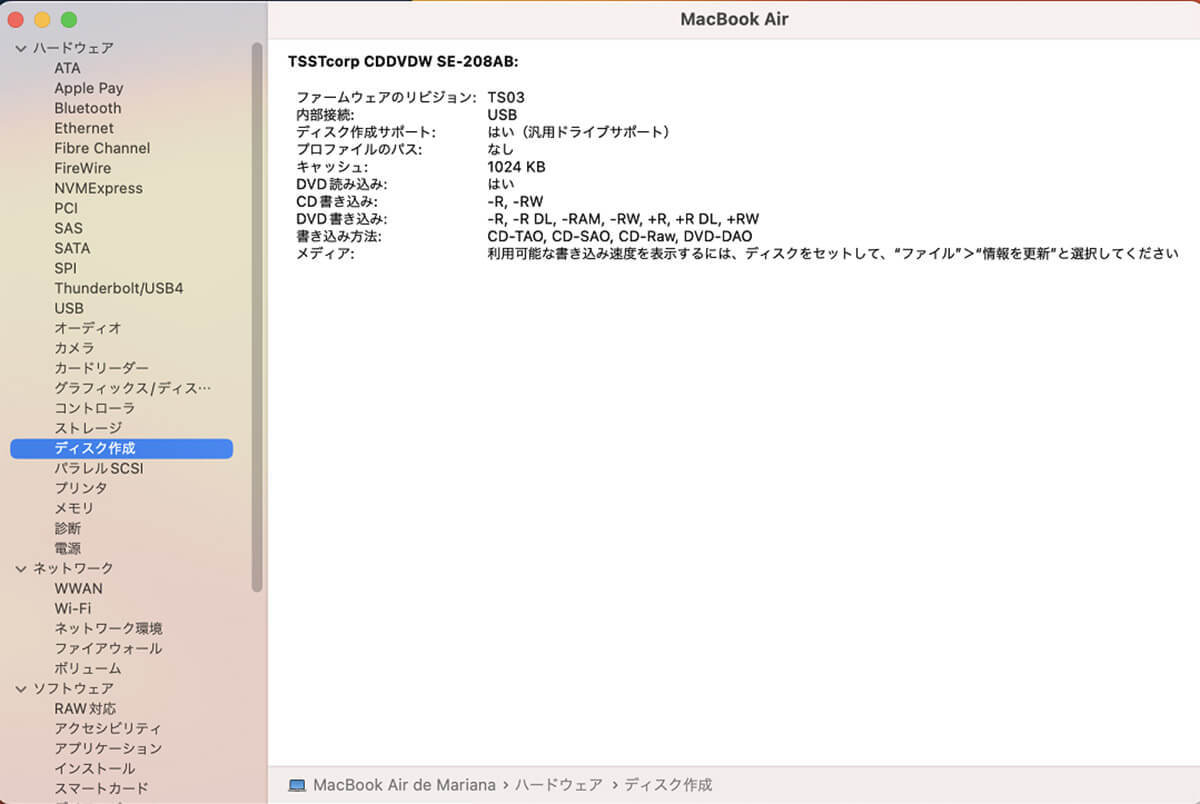1200x804 pixels.
Task: Collapse the ソフトウェア section chevron
Action: click(x=21, y=688)
